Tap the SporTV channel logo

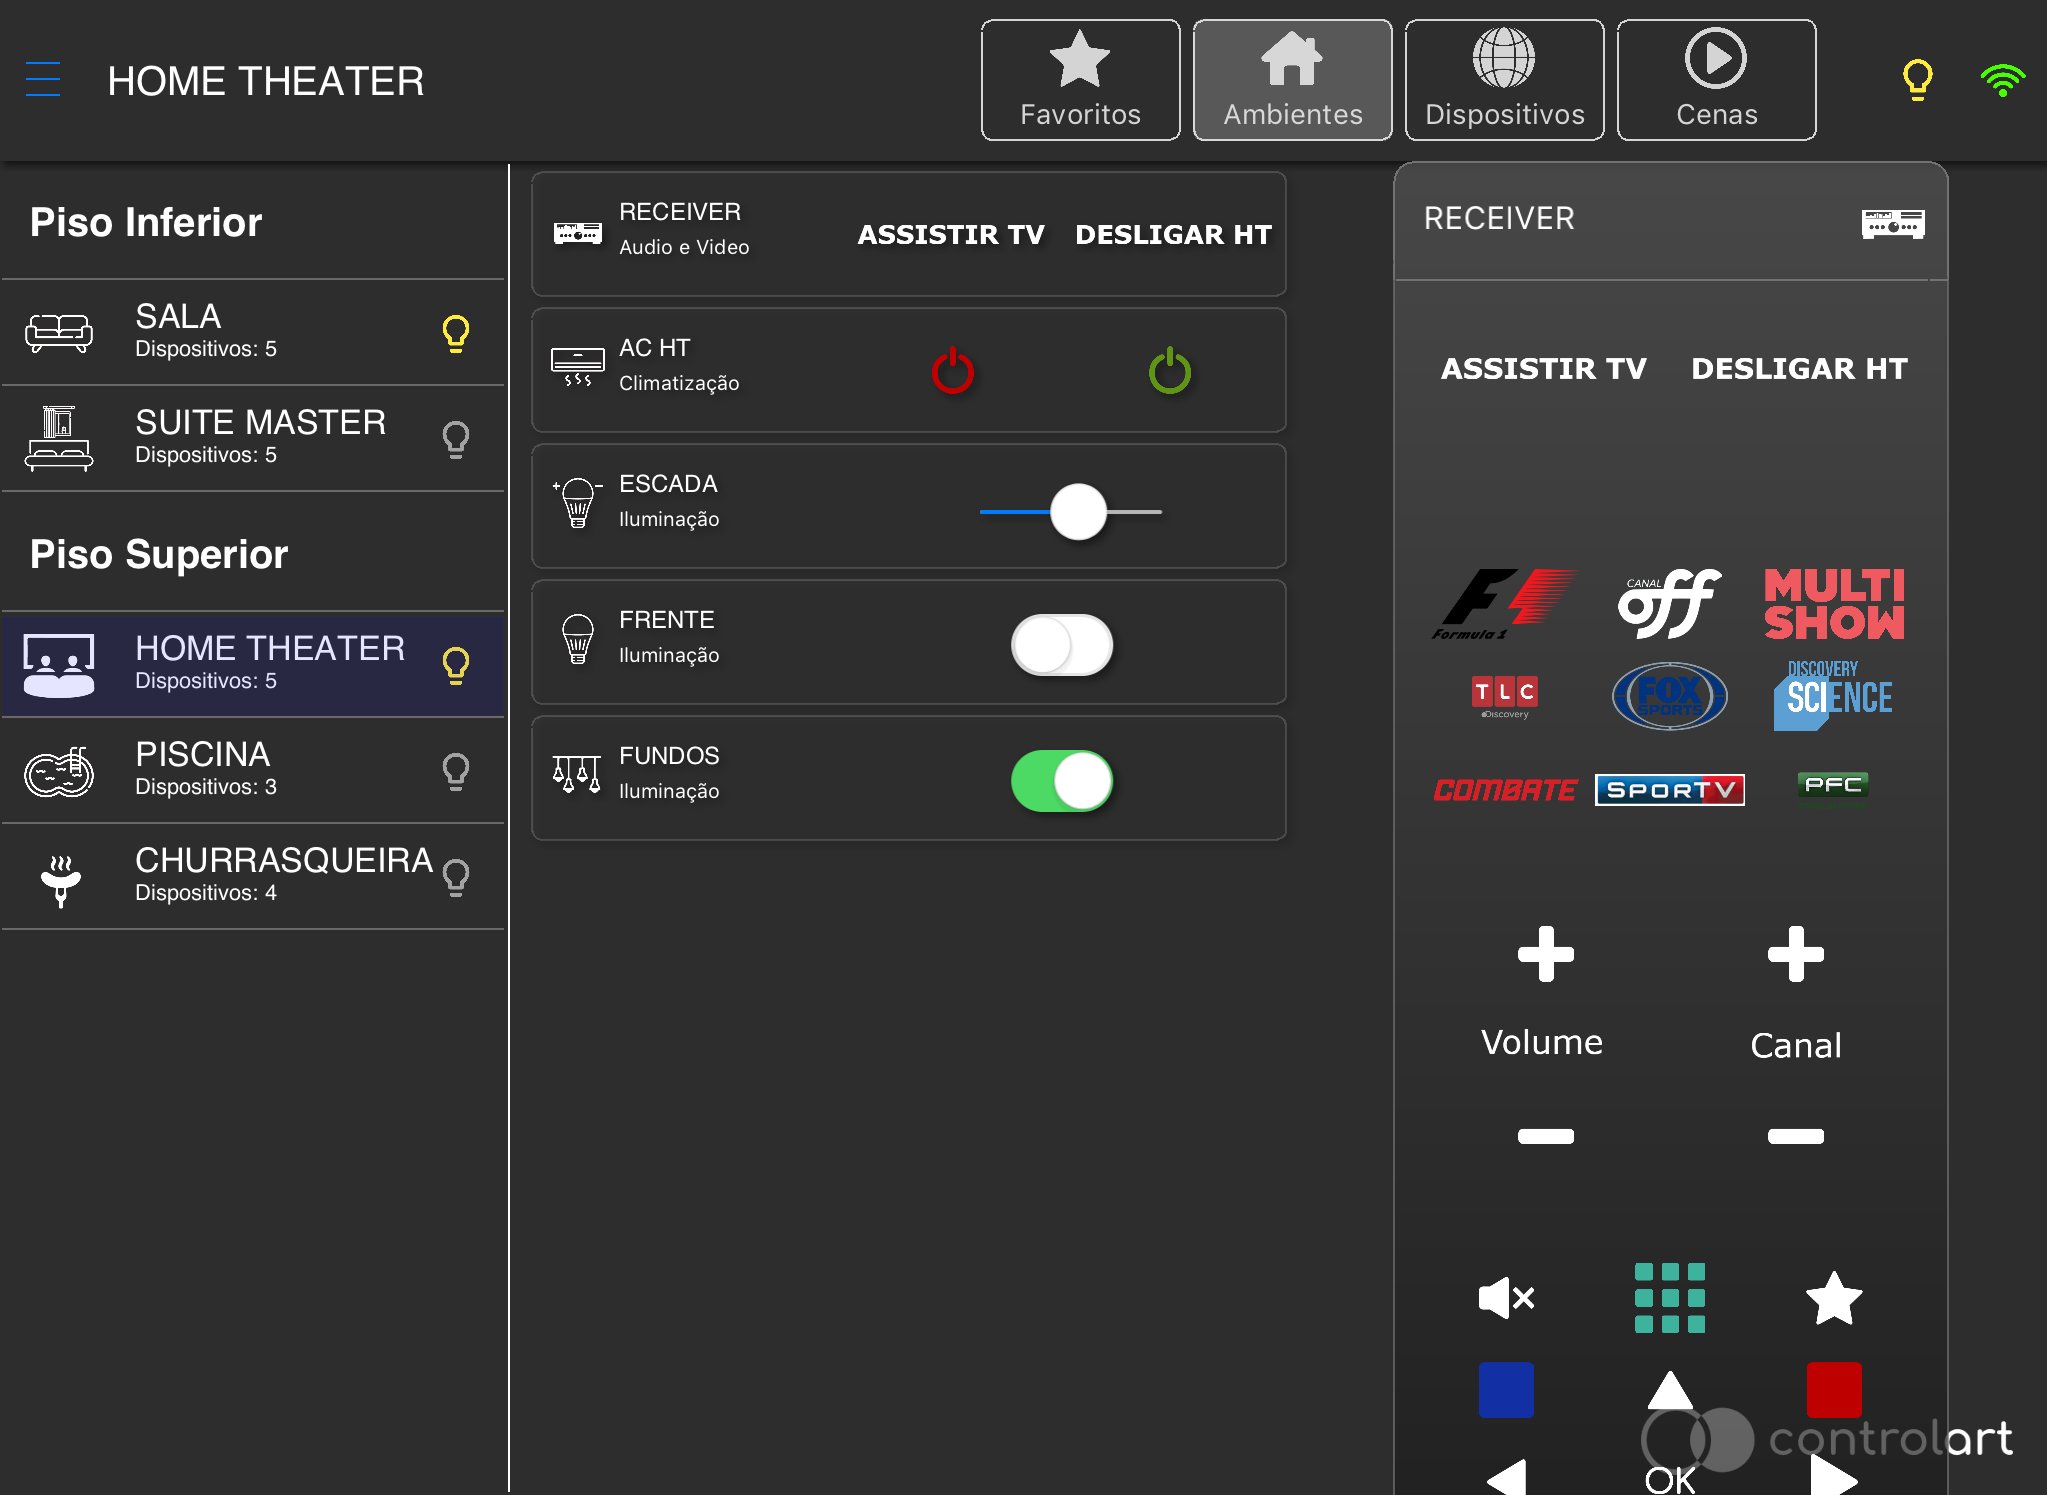(x=1669, y=789)
